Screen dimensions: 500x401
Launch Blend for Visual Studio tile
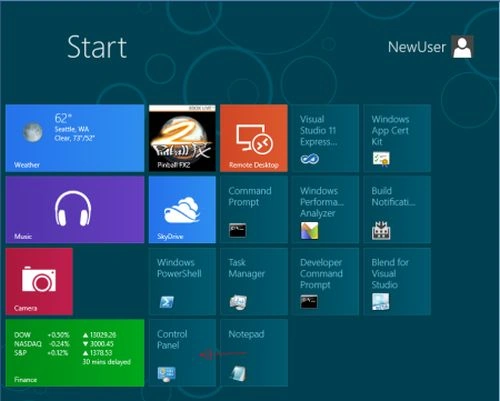coord(397,281)
